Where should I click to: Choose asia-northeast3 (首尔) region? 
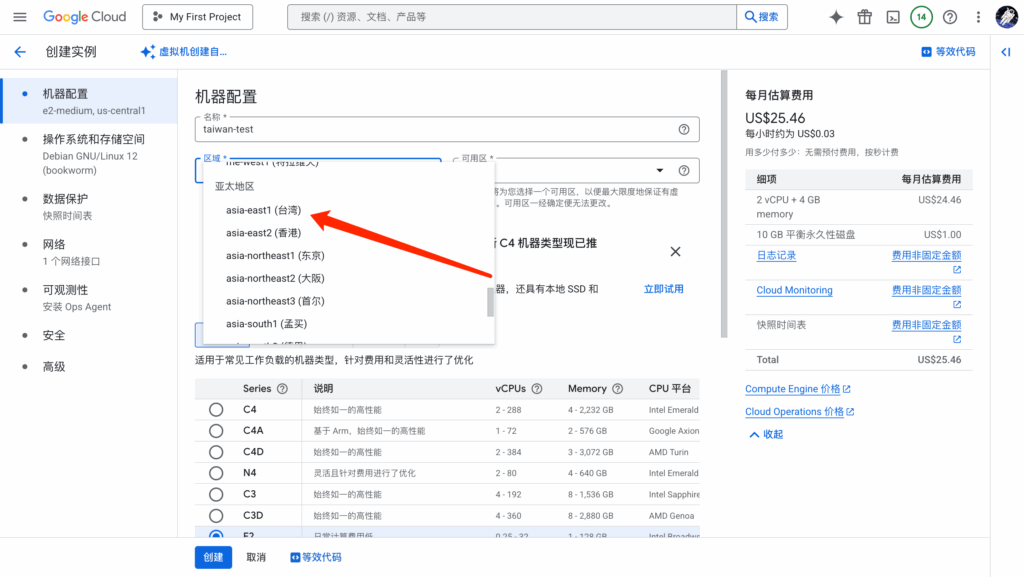pos(349,302)
